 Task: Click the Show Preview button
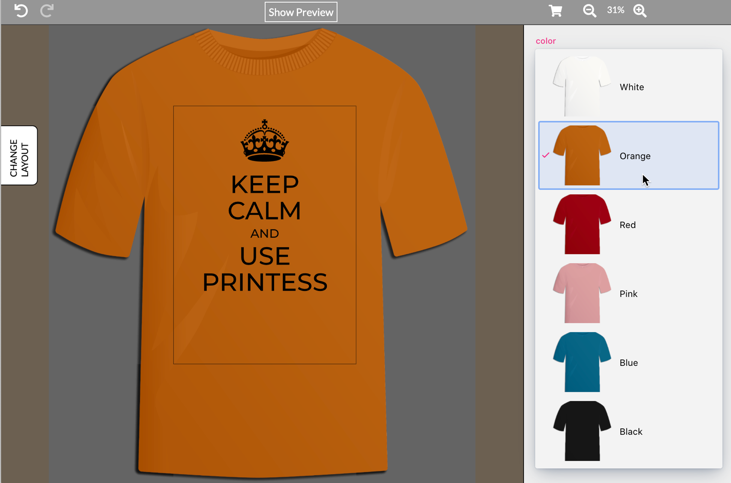click(301, 12)
